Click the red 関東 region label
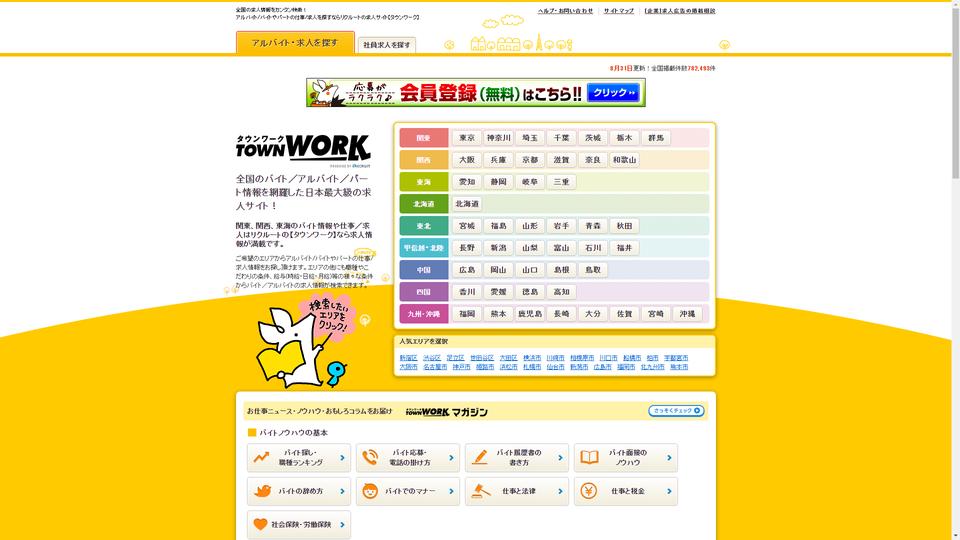 pos(424,138)
